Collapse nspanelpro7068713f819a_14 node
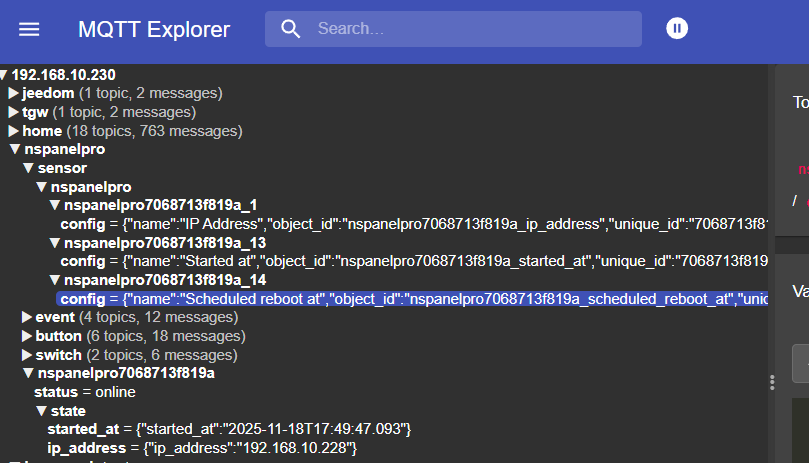Screen dimensions: 809x463 pos(55,280)
